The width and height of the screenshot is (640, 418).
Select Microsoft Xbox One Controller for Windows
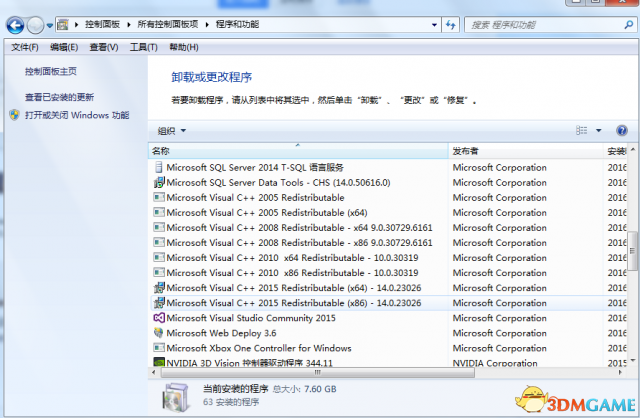coord(259,348)
